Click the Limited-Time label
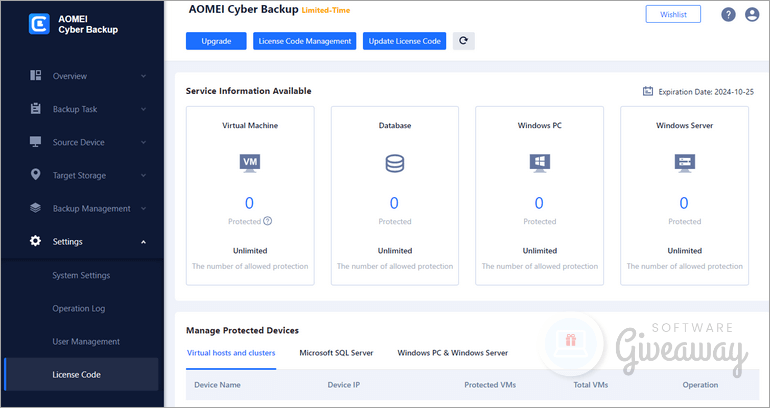Screen dimensions: 770x408 click(x=326, y=10)
